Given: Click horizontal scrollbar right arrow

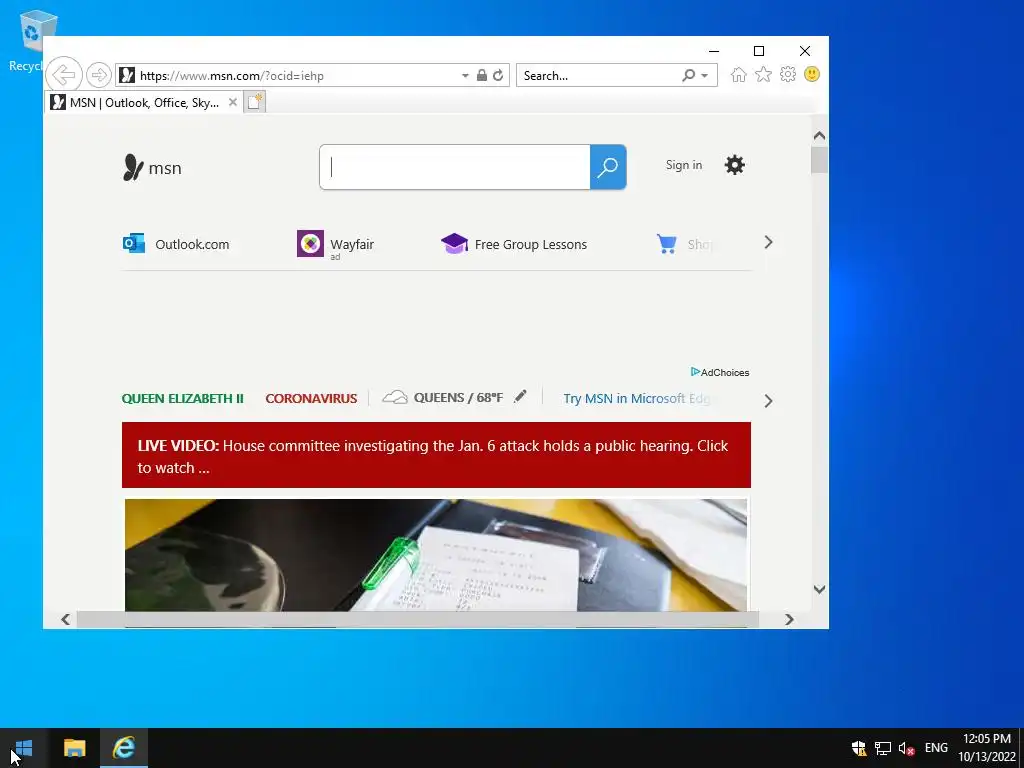Looking at the screenshot, I should (x=789, y=619).
